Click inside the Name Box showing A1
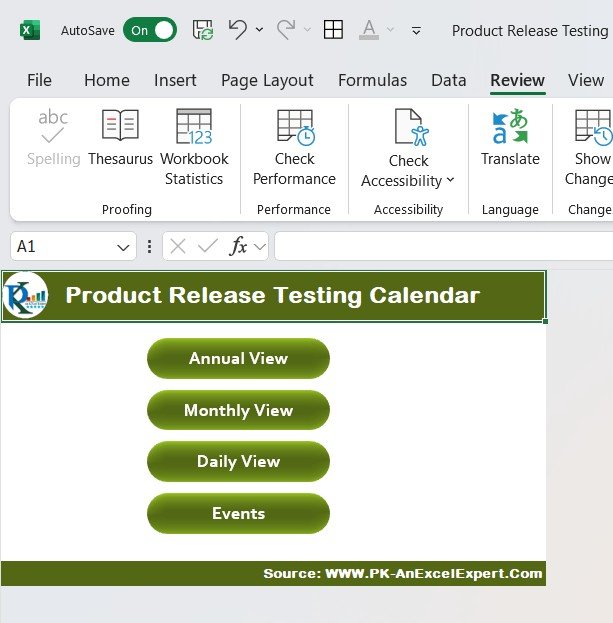613x623 pixels. 64,247
